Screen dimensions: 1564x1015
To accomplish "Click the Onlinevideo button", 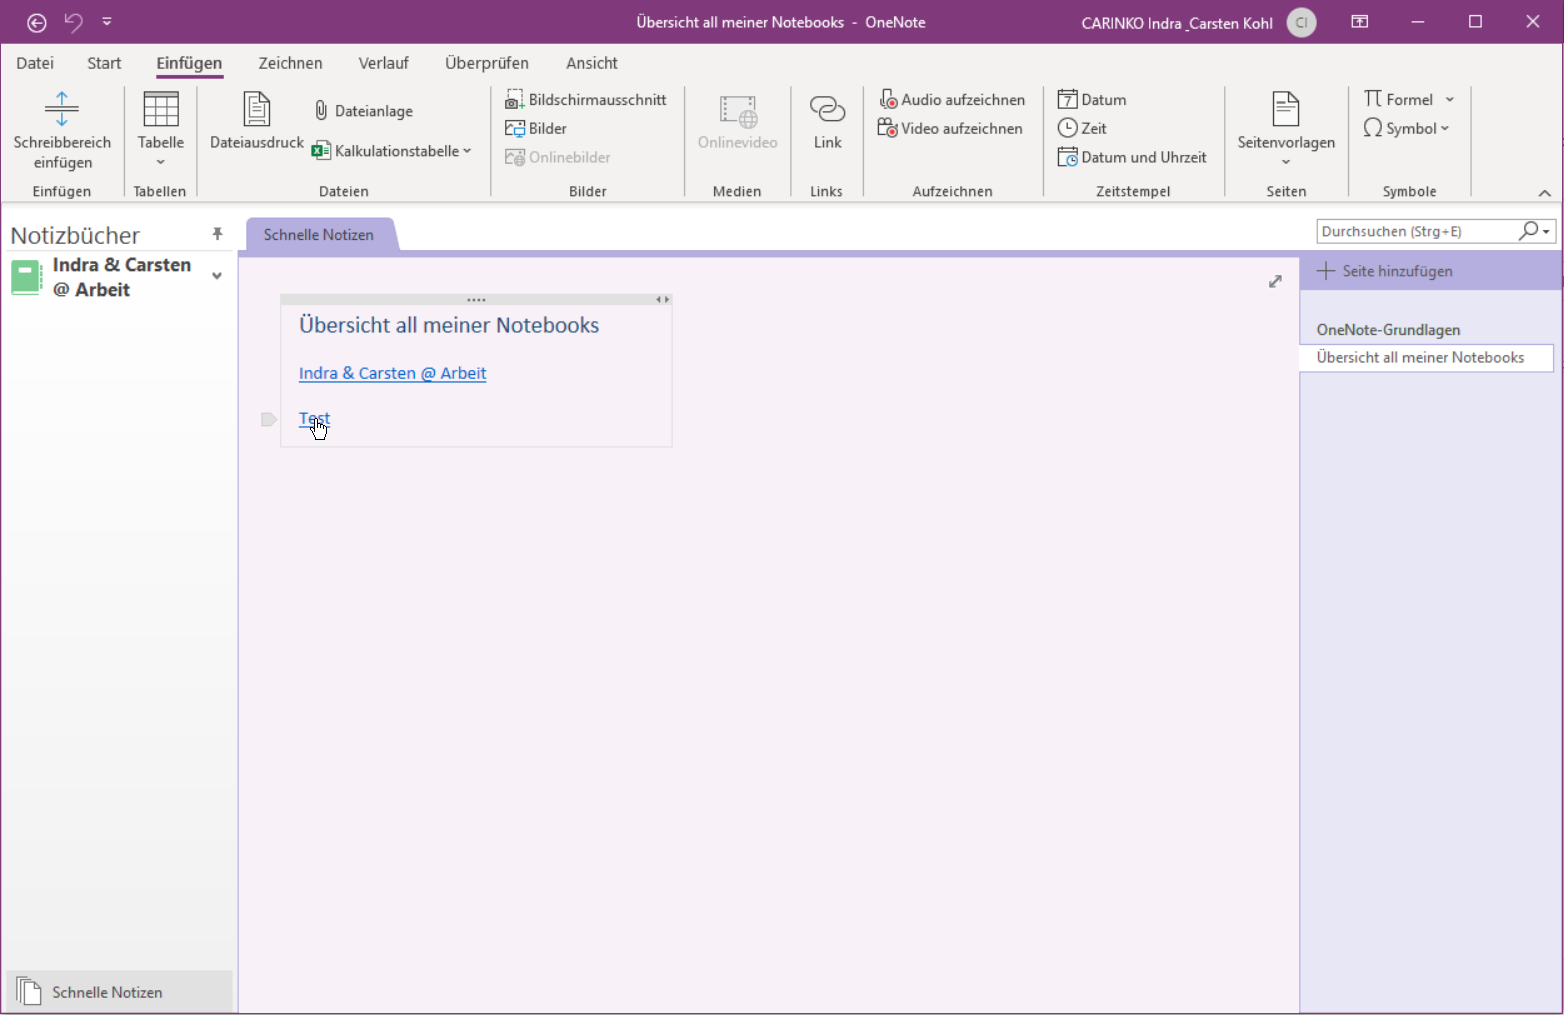I will (x=738, y=122).
